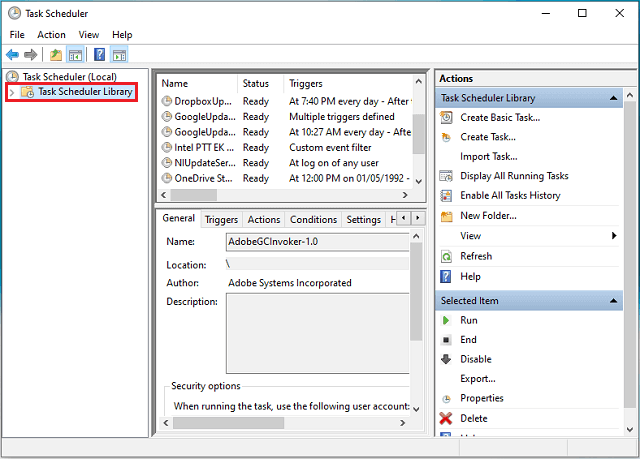640x459 pixels.
Task: Collapse the Selected Item actions section
Action: point(613,301)
